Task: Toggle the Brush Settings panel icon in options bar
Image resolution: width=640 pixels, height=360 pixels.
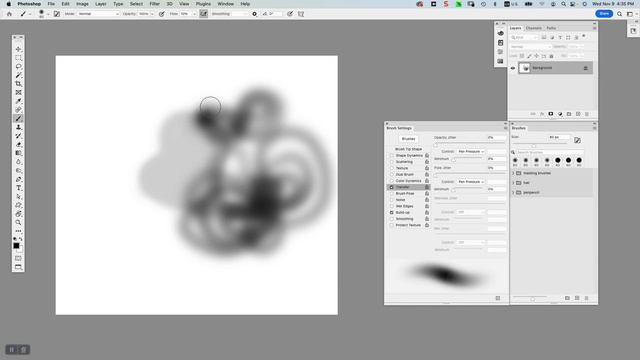Action: click(x=57, y=14)
